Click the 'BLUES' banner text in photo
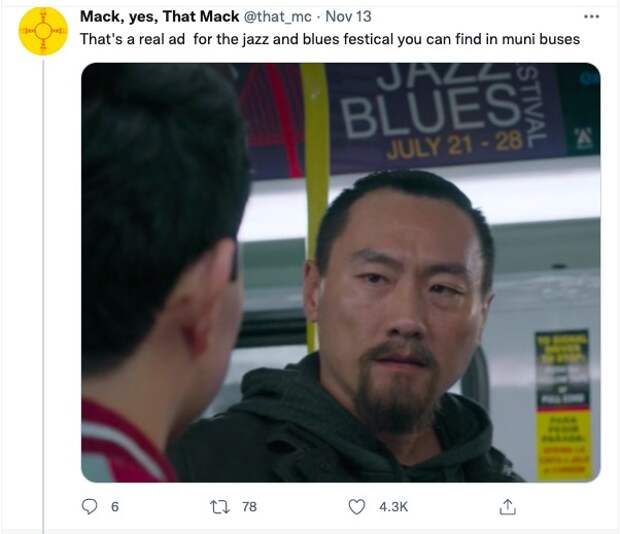 [x=429, y=111]
